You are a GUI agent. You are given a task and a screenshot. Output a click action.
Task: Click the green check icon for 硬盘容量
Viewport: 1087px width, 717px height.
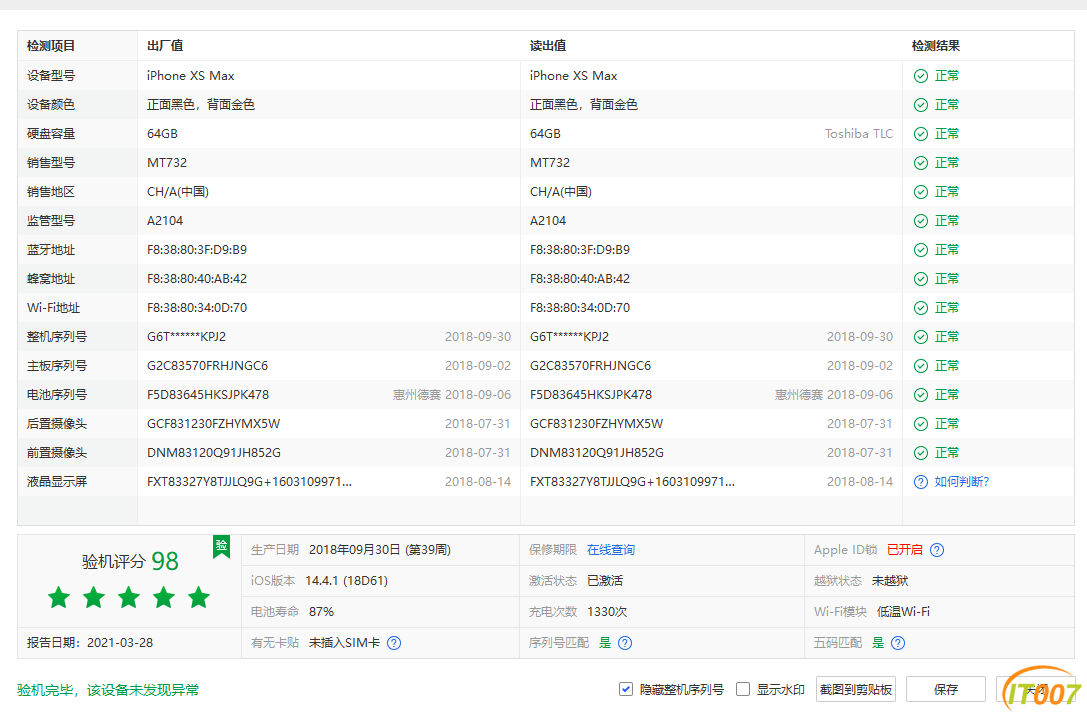click(921, 134)
